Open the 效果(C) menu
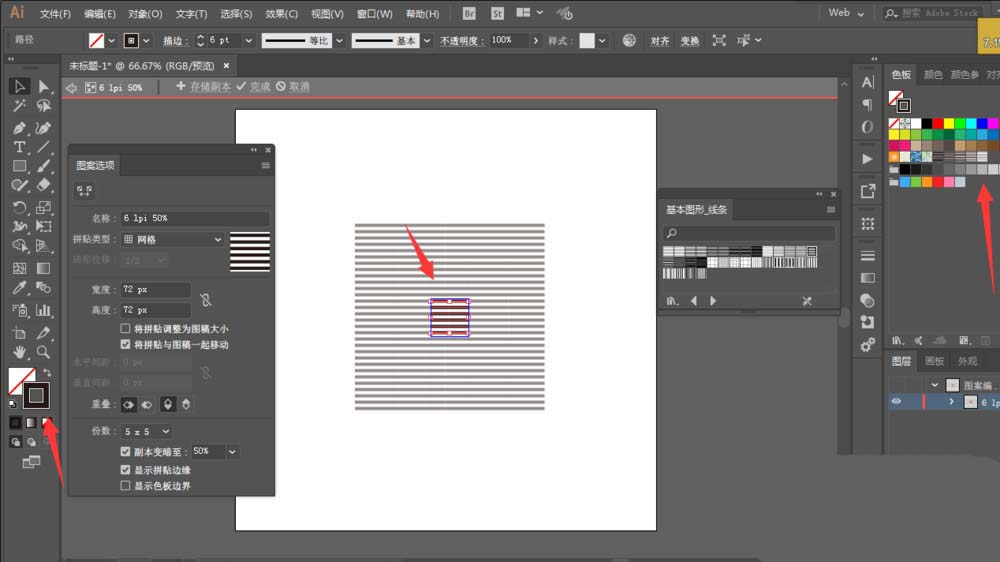Image resolution: width=1000 pixels, height=562 pixels. pyautogui.click(x=281, y=13)
